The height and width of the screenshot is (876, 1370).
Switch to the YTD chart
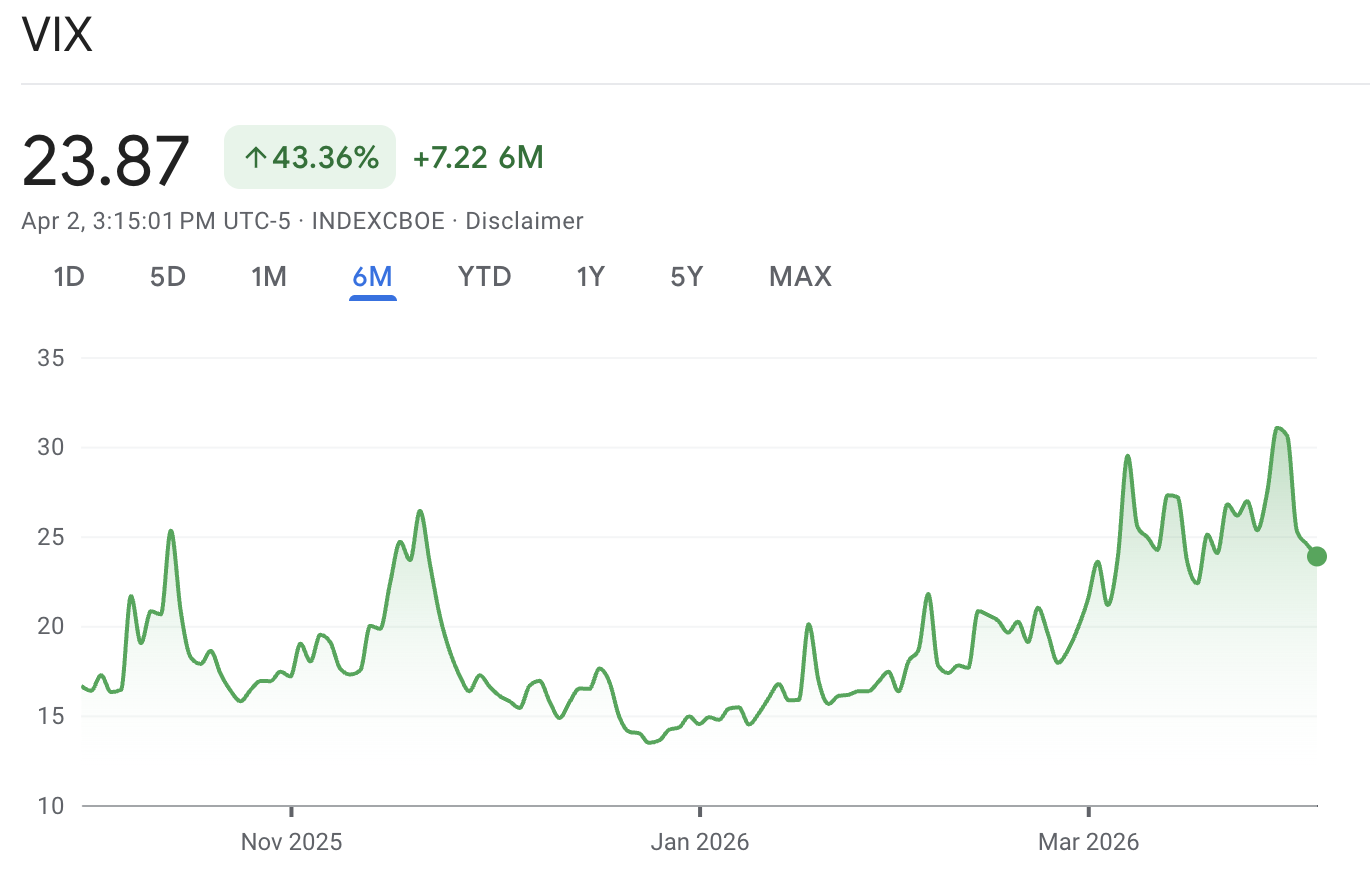pos(484,277)
